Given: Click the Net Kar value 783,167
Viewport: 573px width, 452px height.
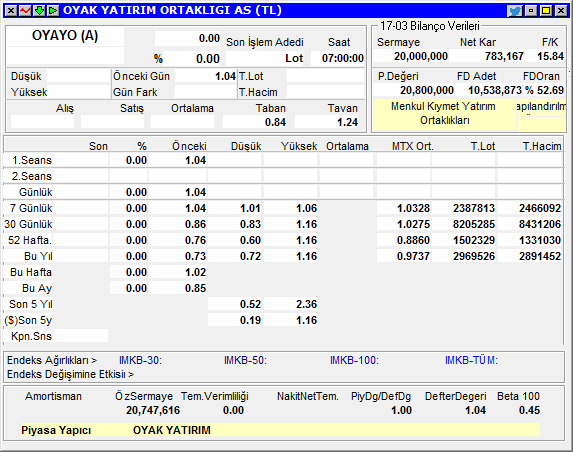Looking at the screenshot, I should pos(504,56).
